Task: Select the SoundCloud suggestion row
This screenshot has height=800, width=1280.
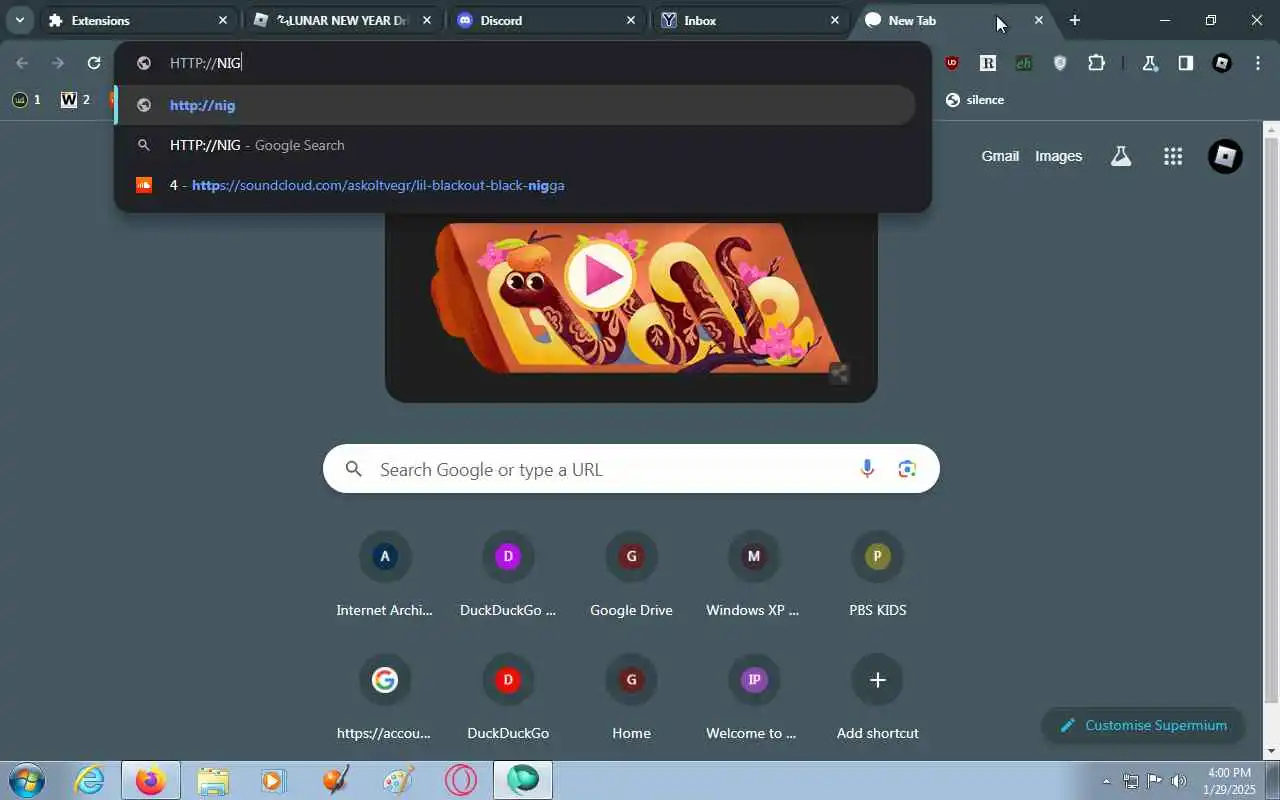Action: click(x=516, y=185)
